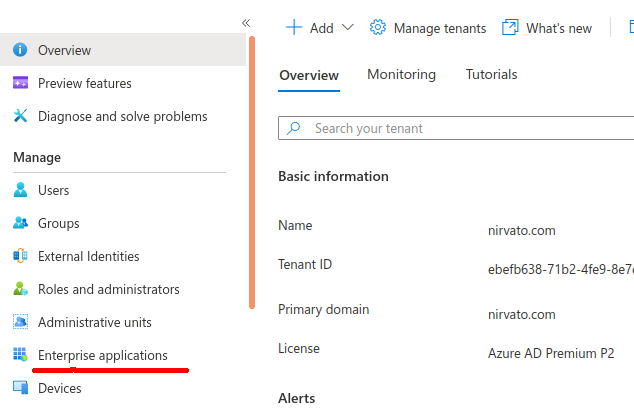The image size is (634, 408).
Task: Click the Tenant ID label
Action: coord(305,264)
